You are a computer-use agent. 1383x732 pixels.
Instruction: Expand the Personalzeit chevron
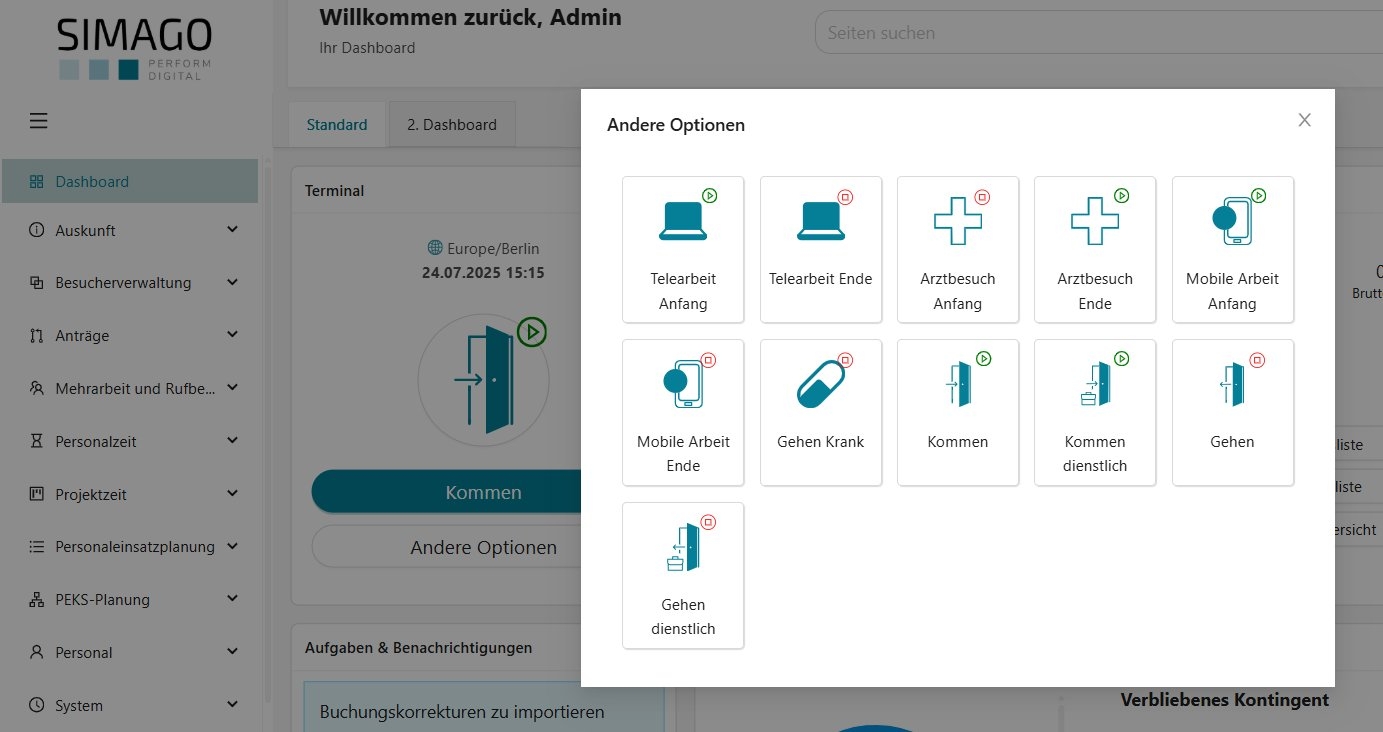[x=233, y=441]
